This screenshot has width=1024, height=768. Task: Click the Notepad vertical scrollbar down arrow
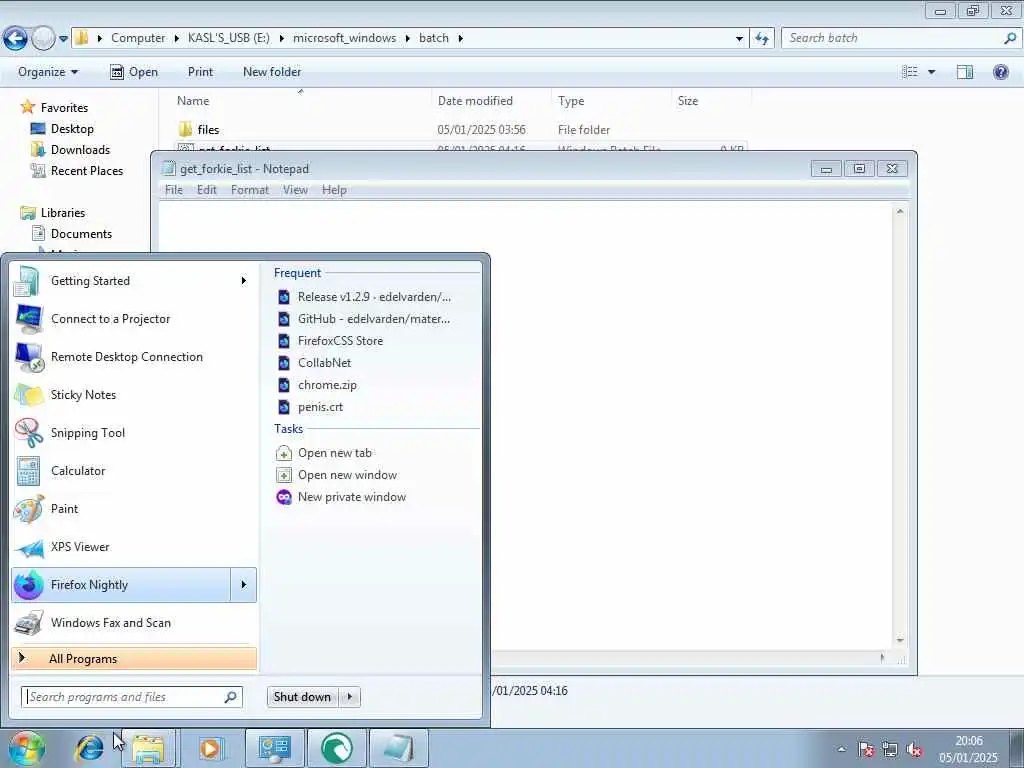tap(900, 640)
